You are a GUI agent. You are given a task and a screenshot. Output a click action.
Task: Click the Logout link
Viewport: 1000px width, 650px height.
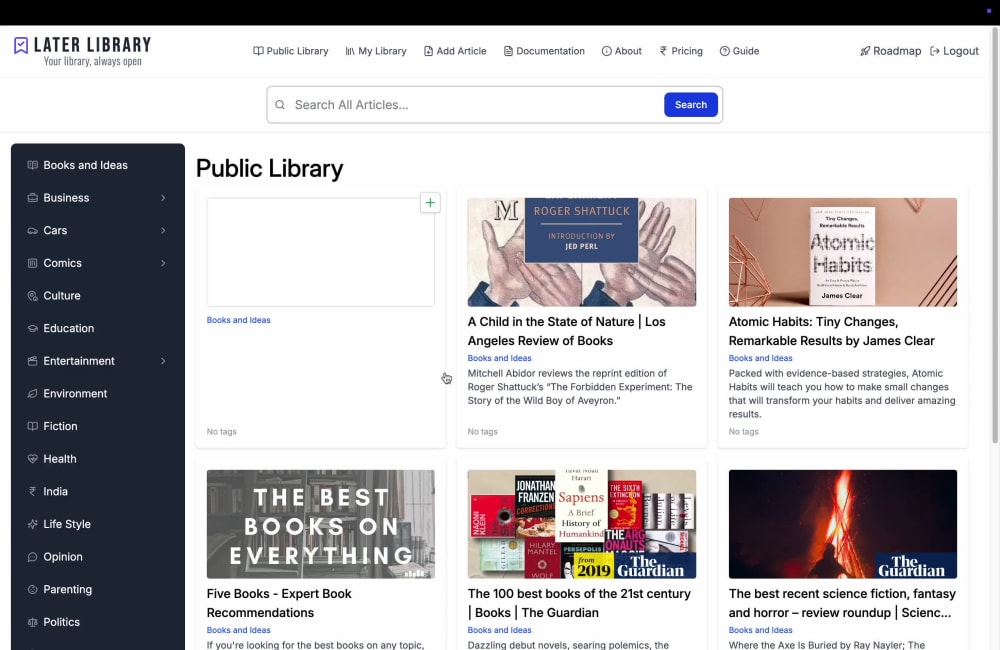[954, 51]
